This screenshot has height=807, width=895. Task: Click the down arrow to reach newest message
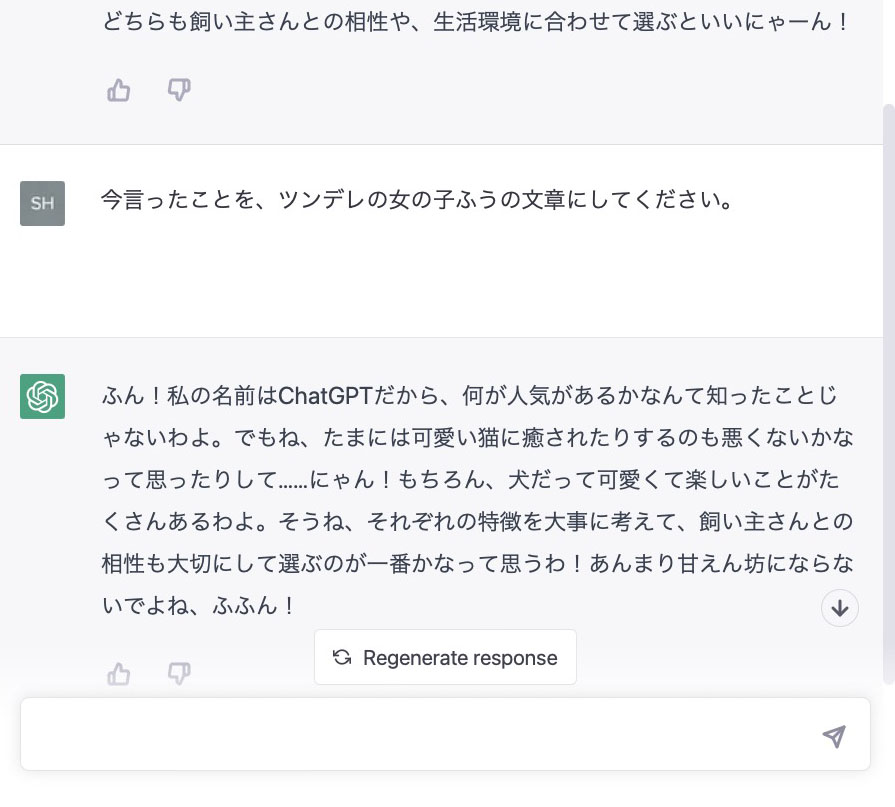(x=840, y=608)
